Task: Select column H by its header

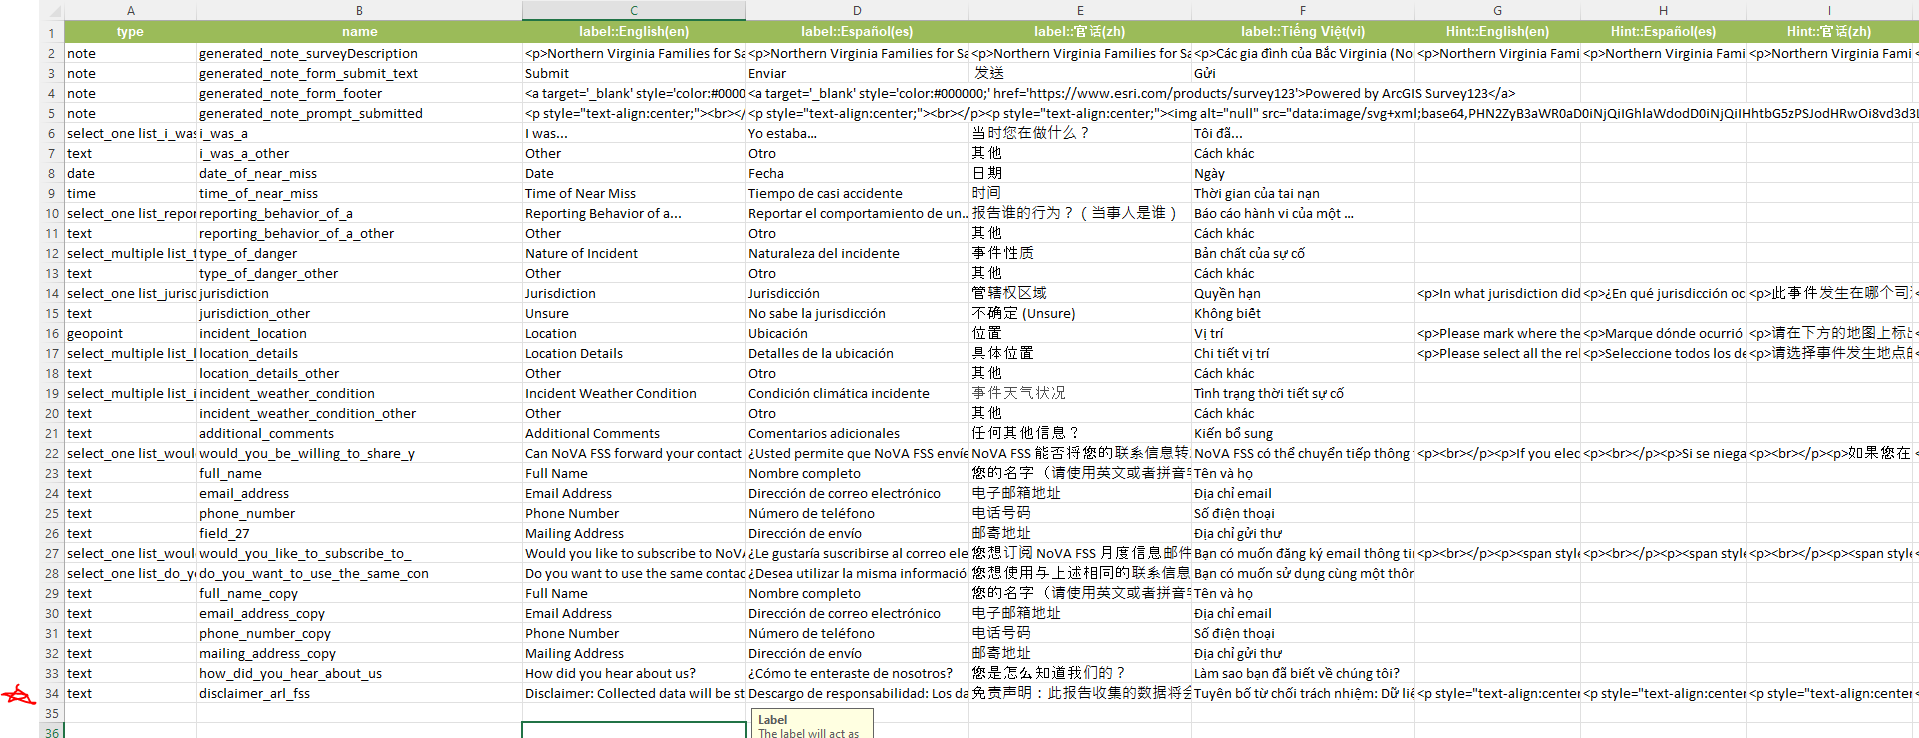Action: (1663, 10)
